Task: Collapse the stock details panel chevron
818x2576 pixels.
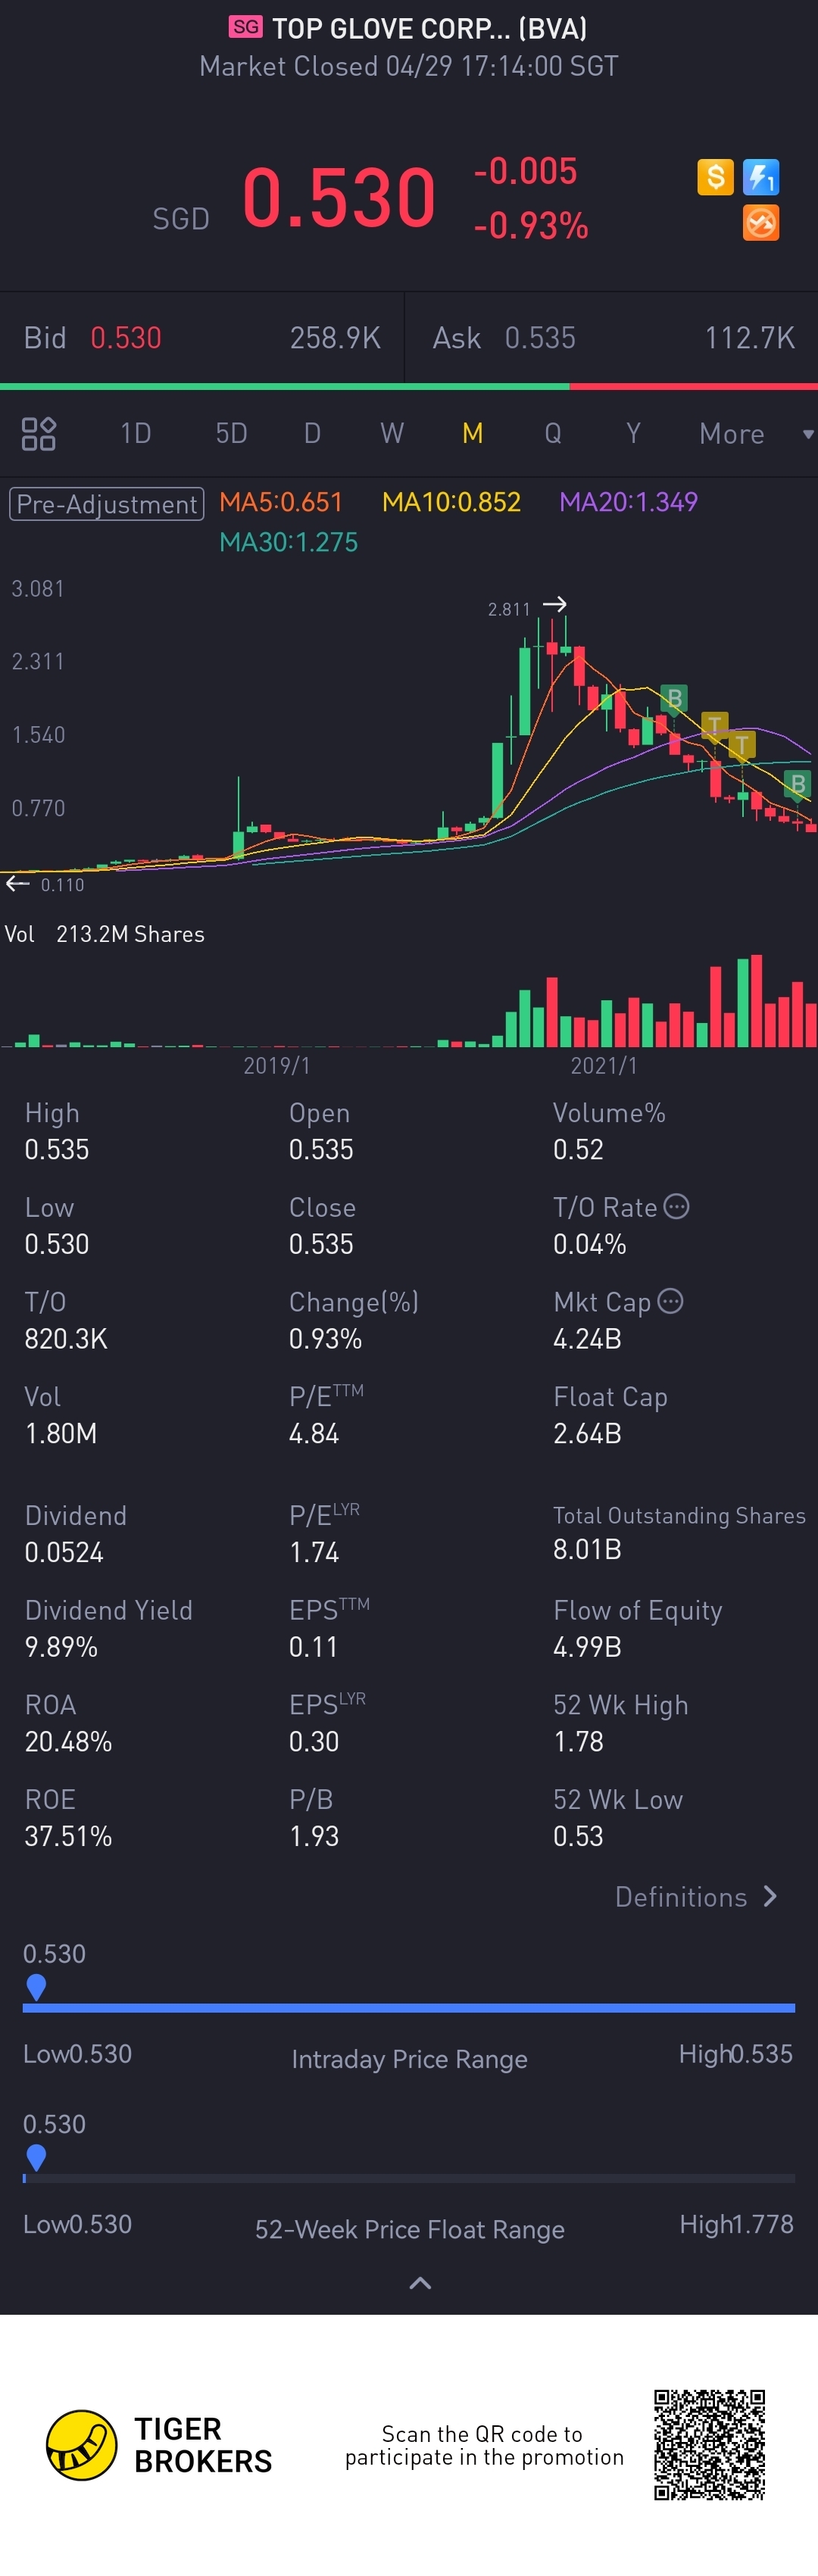Action: pyautogui.click(x=420, y=2283)
